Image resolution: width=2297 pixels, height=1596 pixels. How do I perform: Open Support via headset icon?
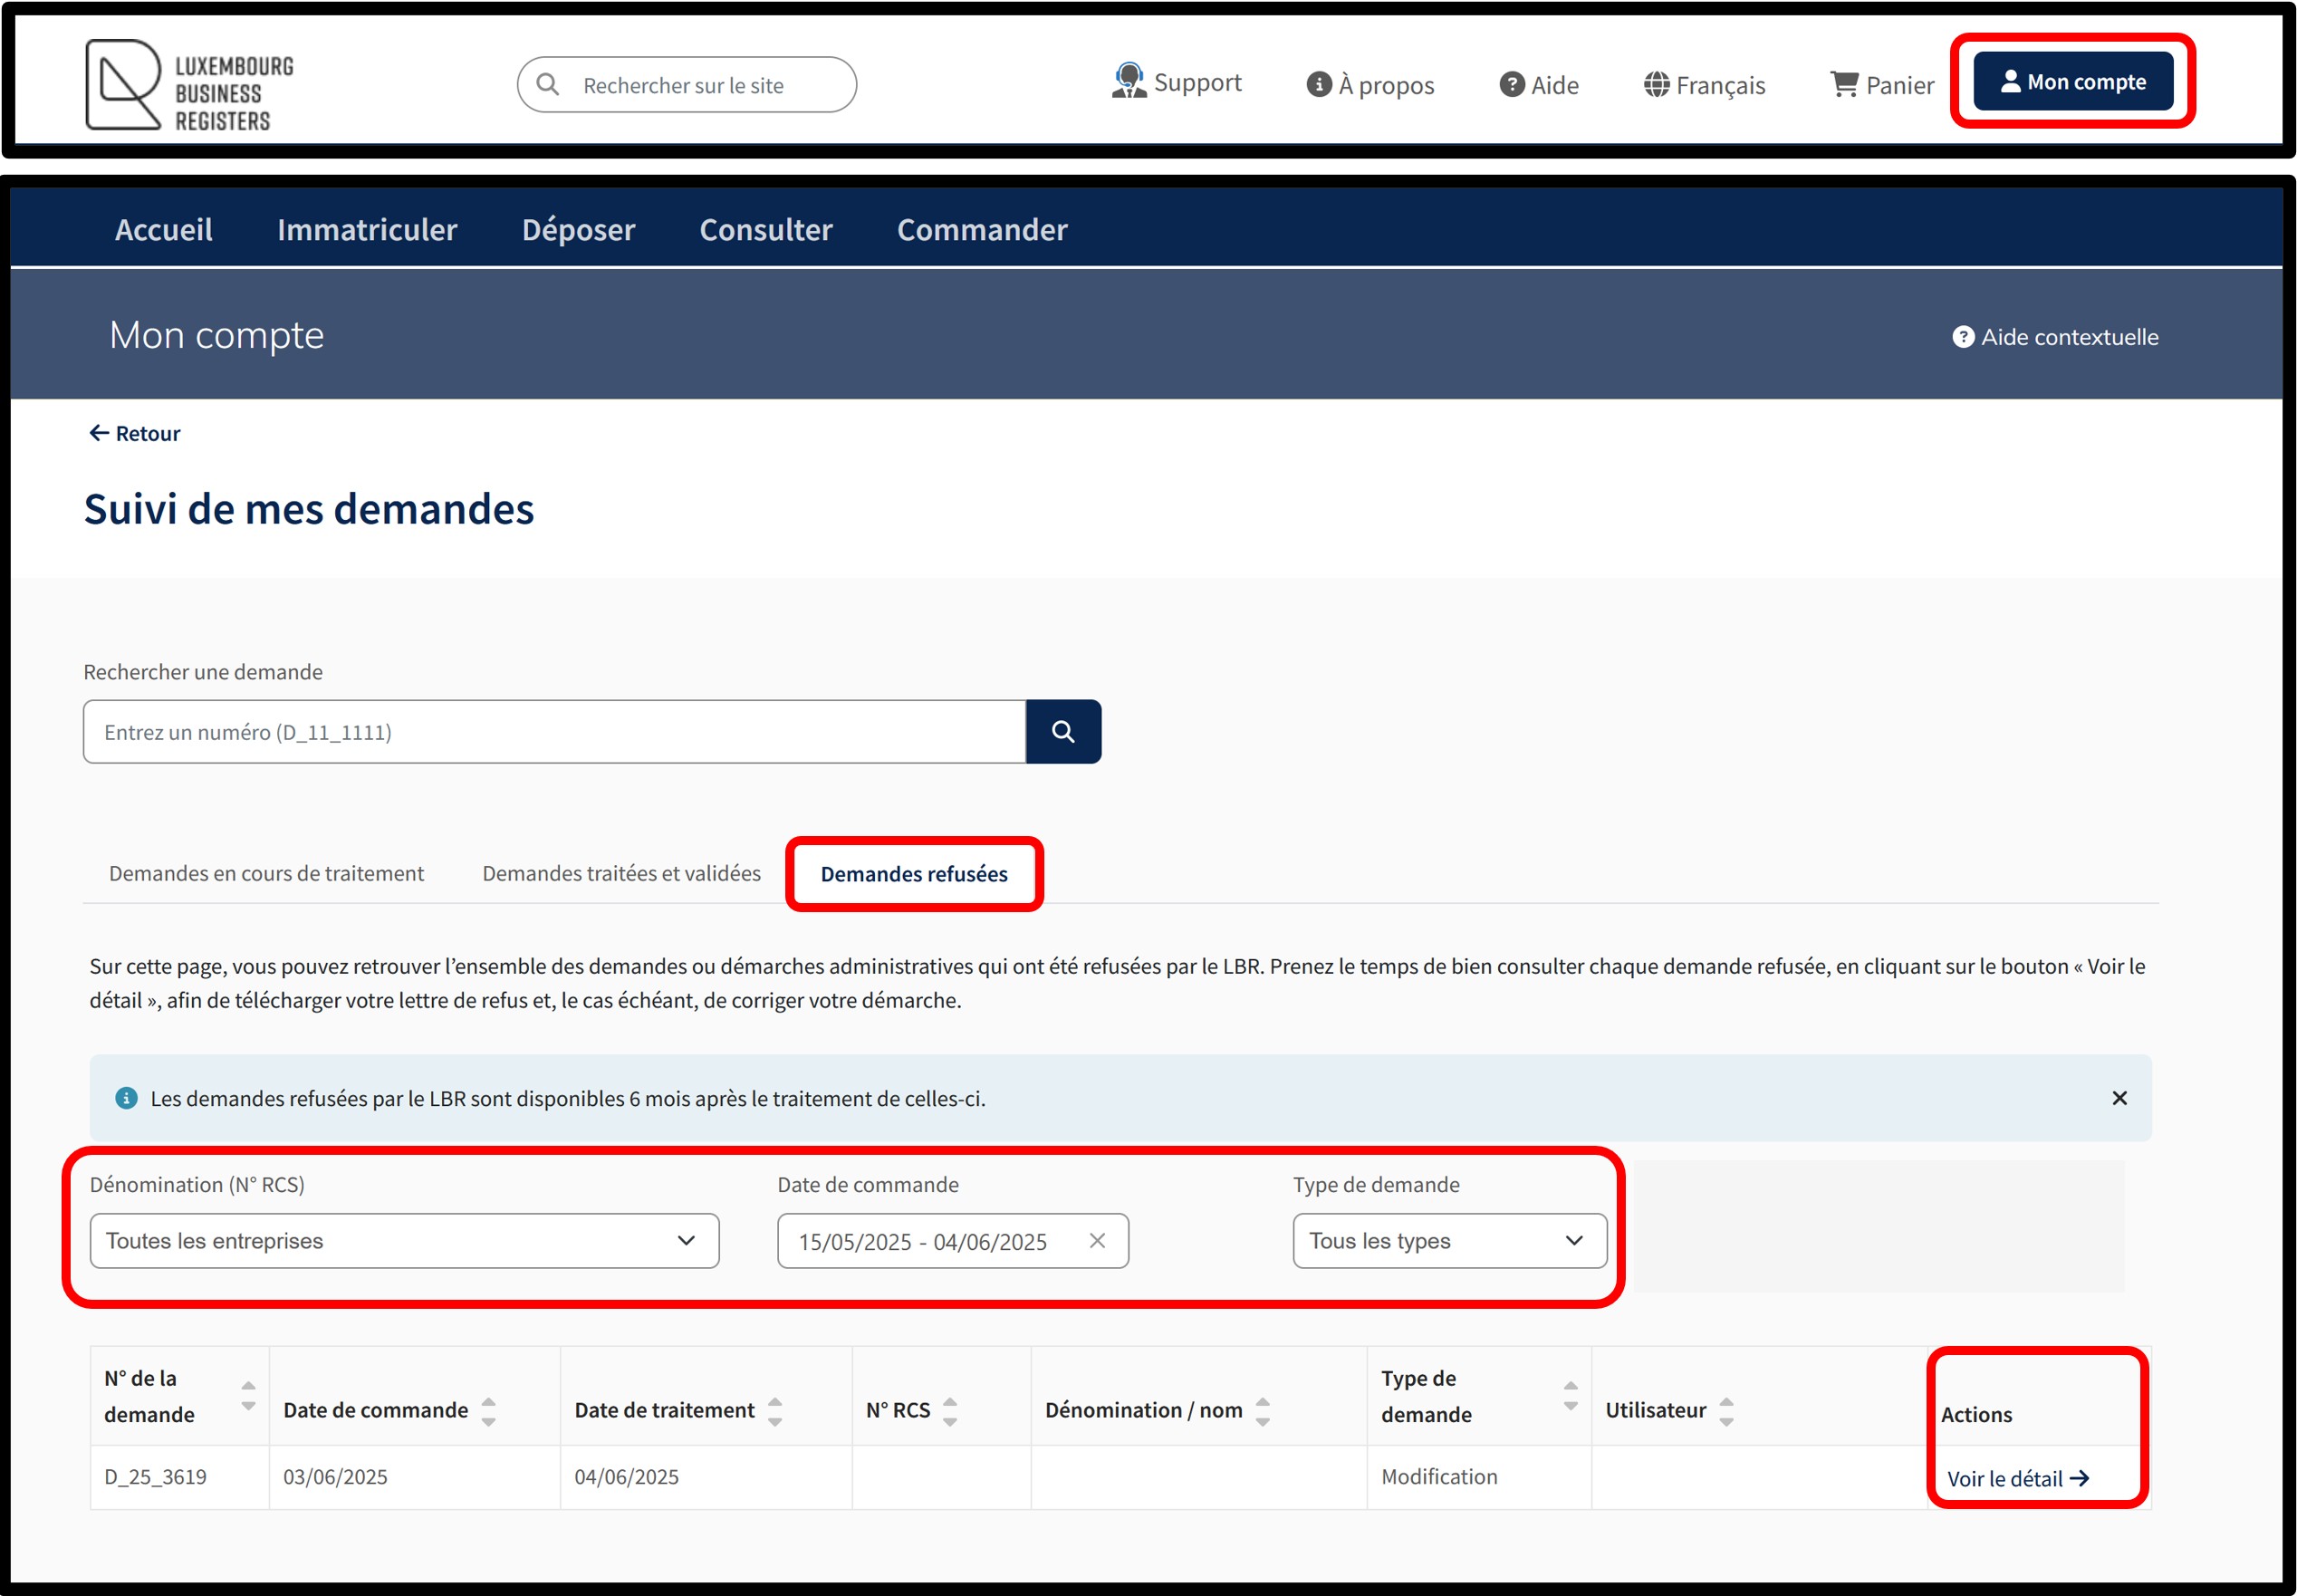[1129, 82]
